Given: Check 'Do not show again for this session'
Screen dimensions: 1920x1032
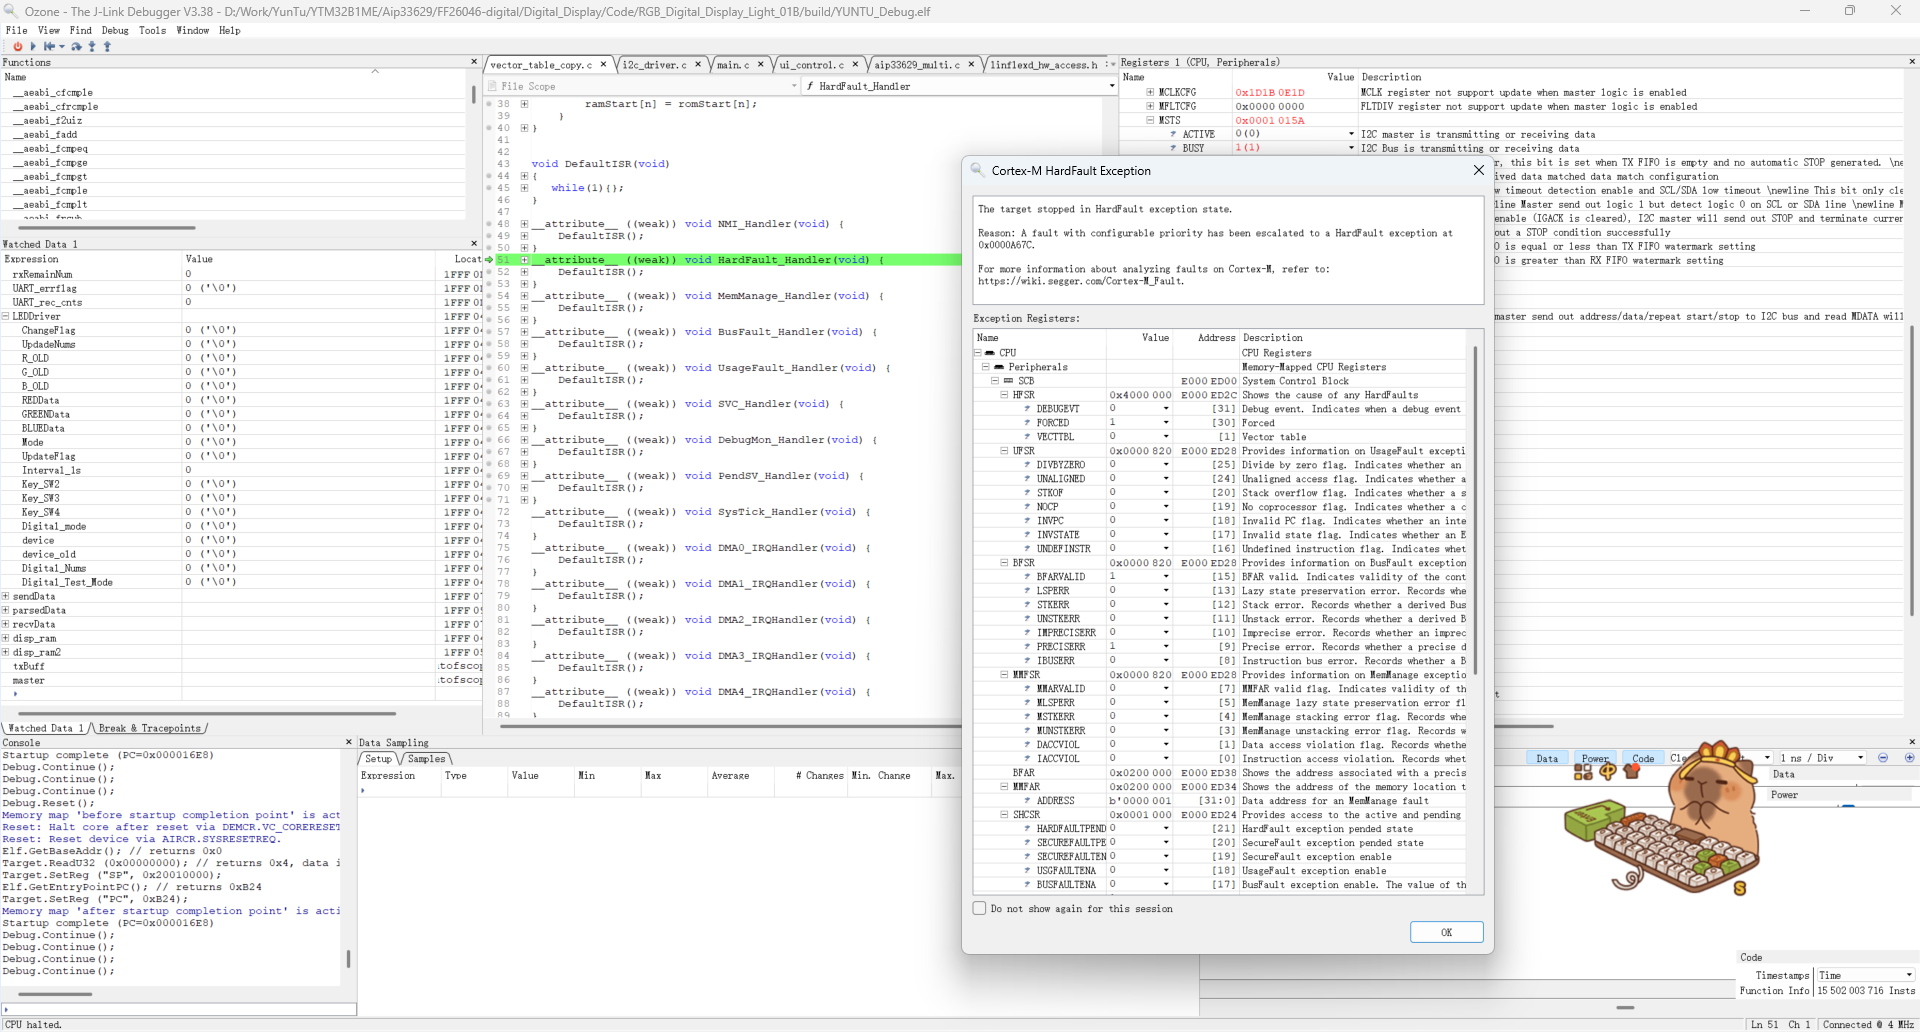Looking at the screenshot, I should [980, 909].
